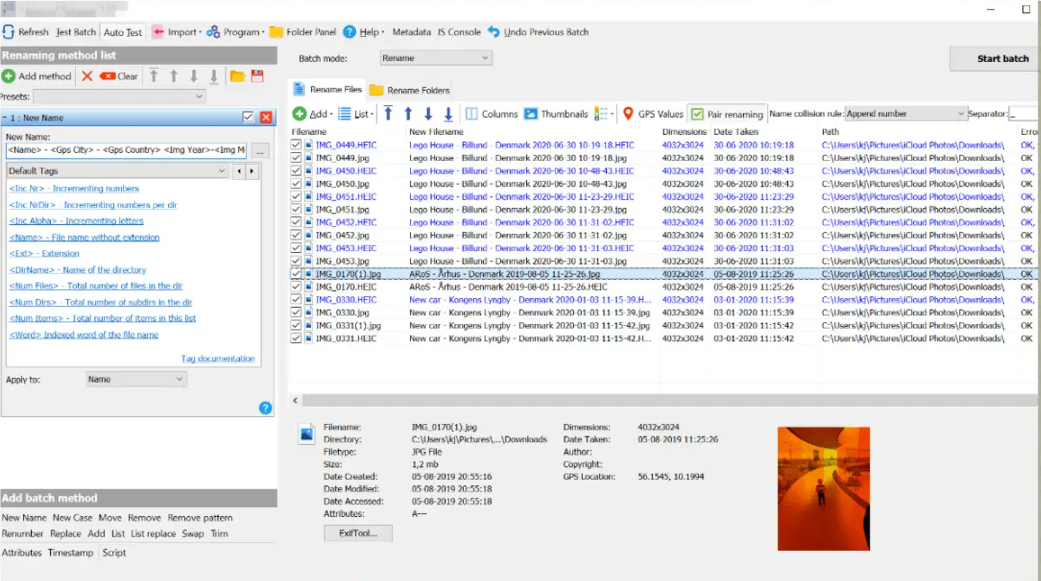Move selected method down one step
1041x581 pixels.
tap(194, 76)
